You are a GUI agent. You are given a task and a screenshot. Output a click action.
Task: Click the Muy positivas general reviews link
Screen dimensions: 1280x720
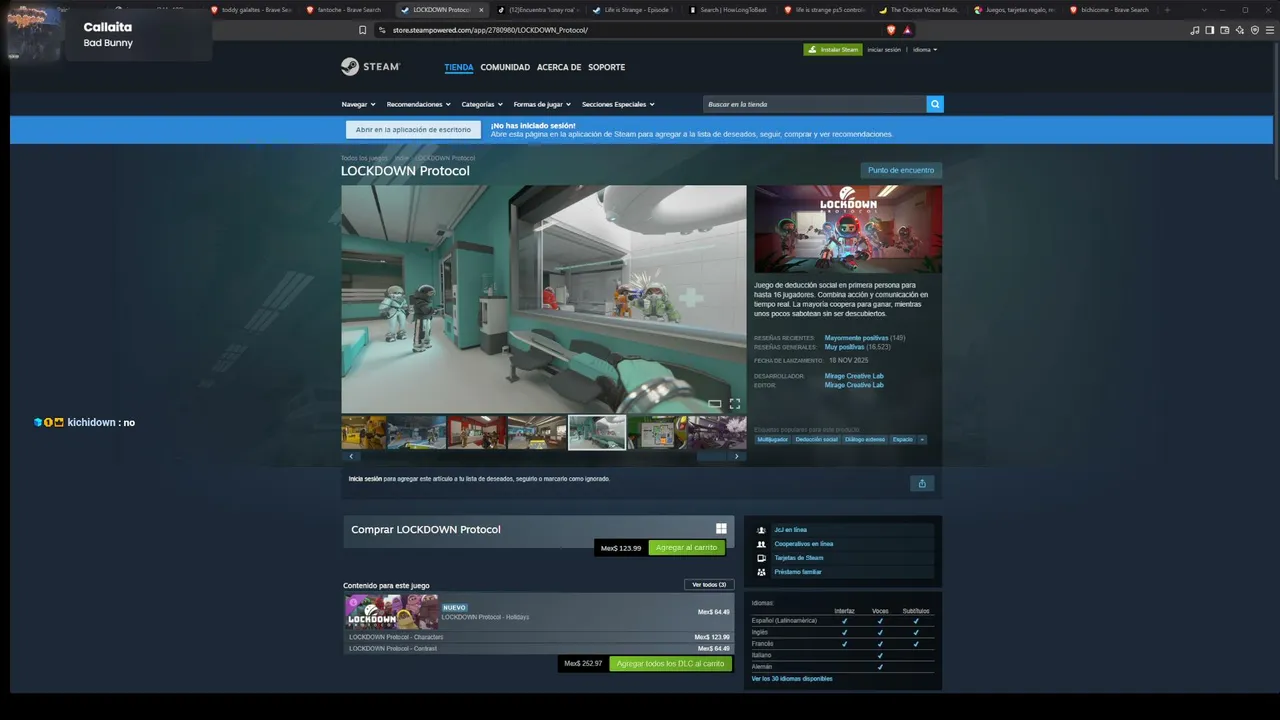point(844,347)
